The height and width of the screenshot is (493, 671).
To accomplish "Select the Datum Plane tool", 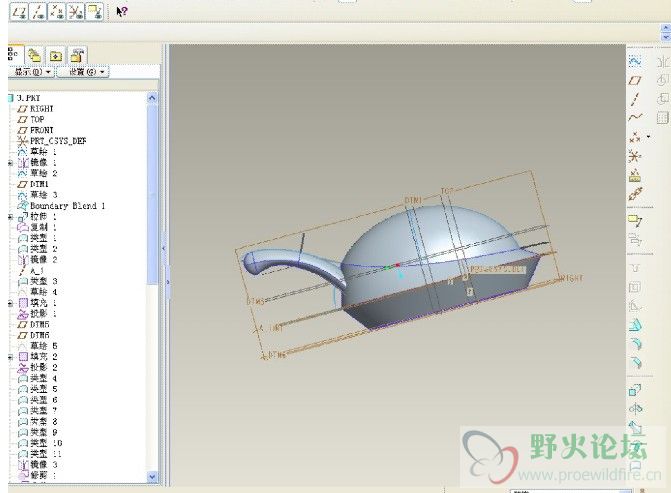I will coord(635,80).
